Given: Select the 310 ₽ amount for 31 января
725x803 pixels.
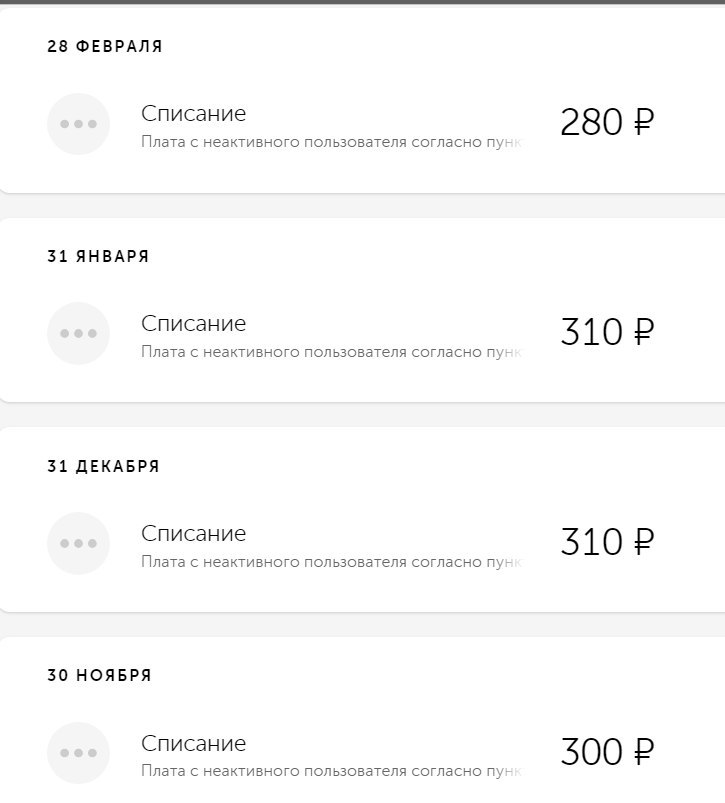Looking at the screenshot, I should pyautogui.click(x=607, y=332).
